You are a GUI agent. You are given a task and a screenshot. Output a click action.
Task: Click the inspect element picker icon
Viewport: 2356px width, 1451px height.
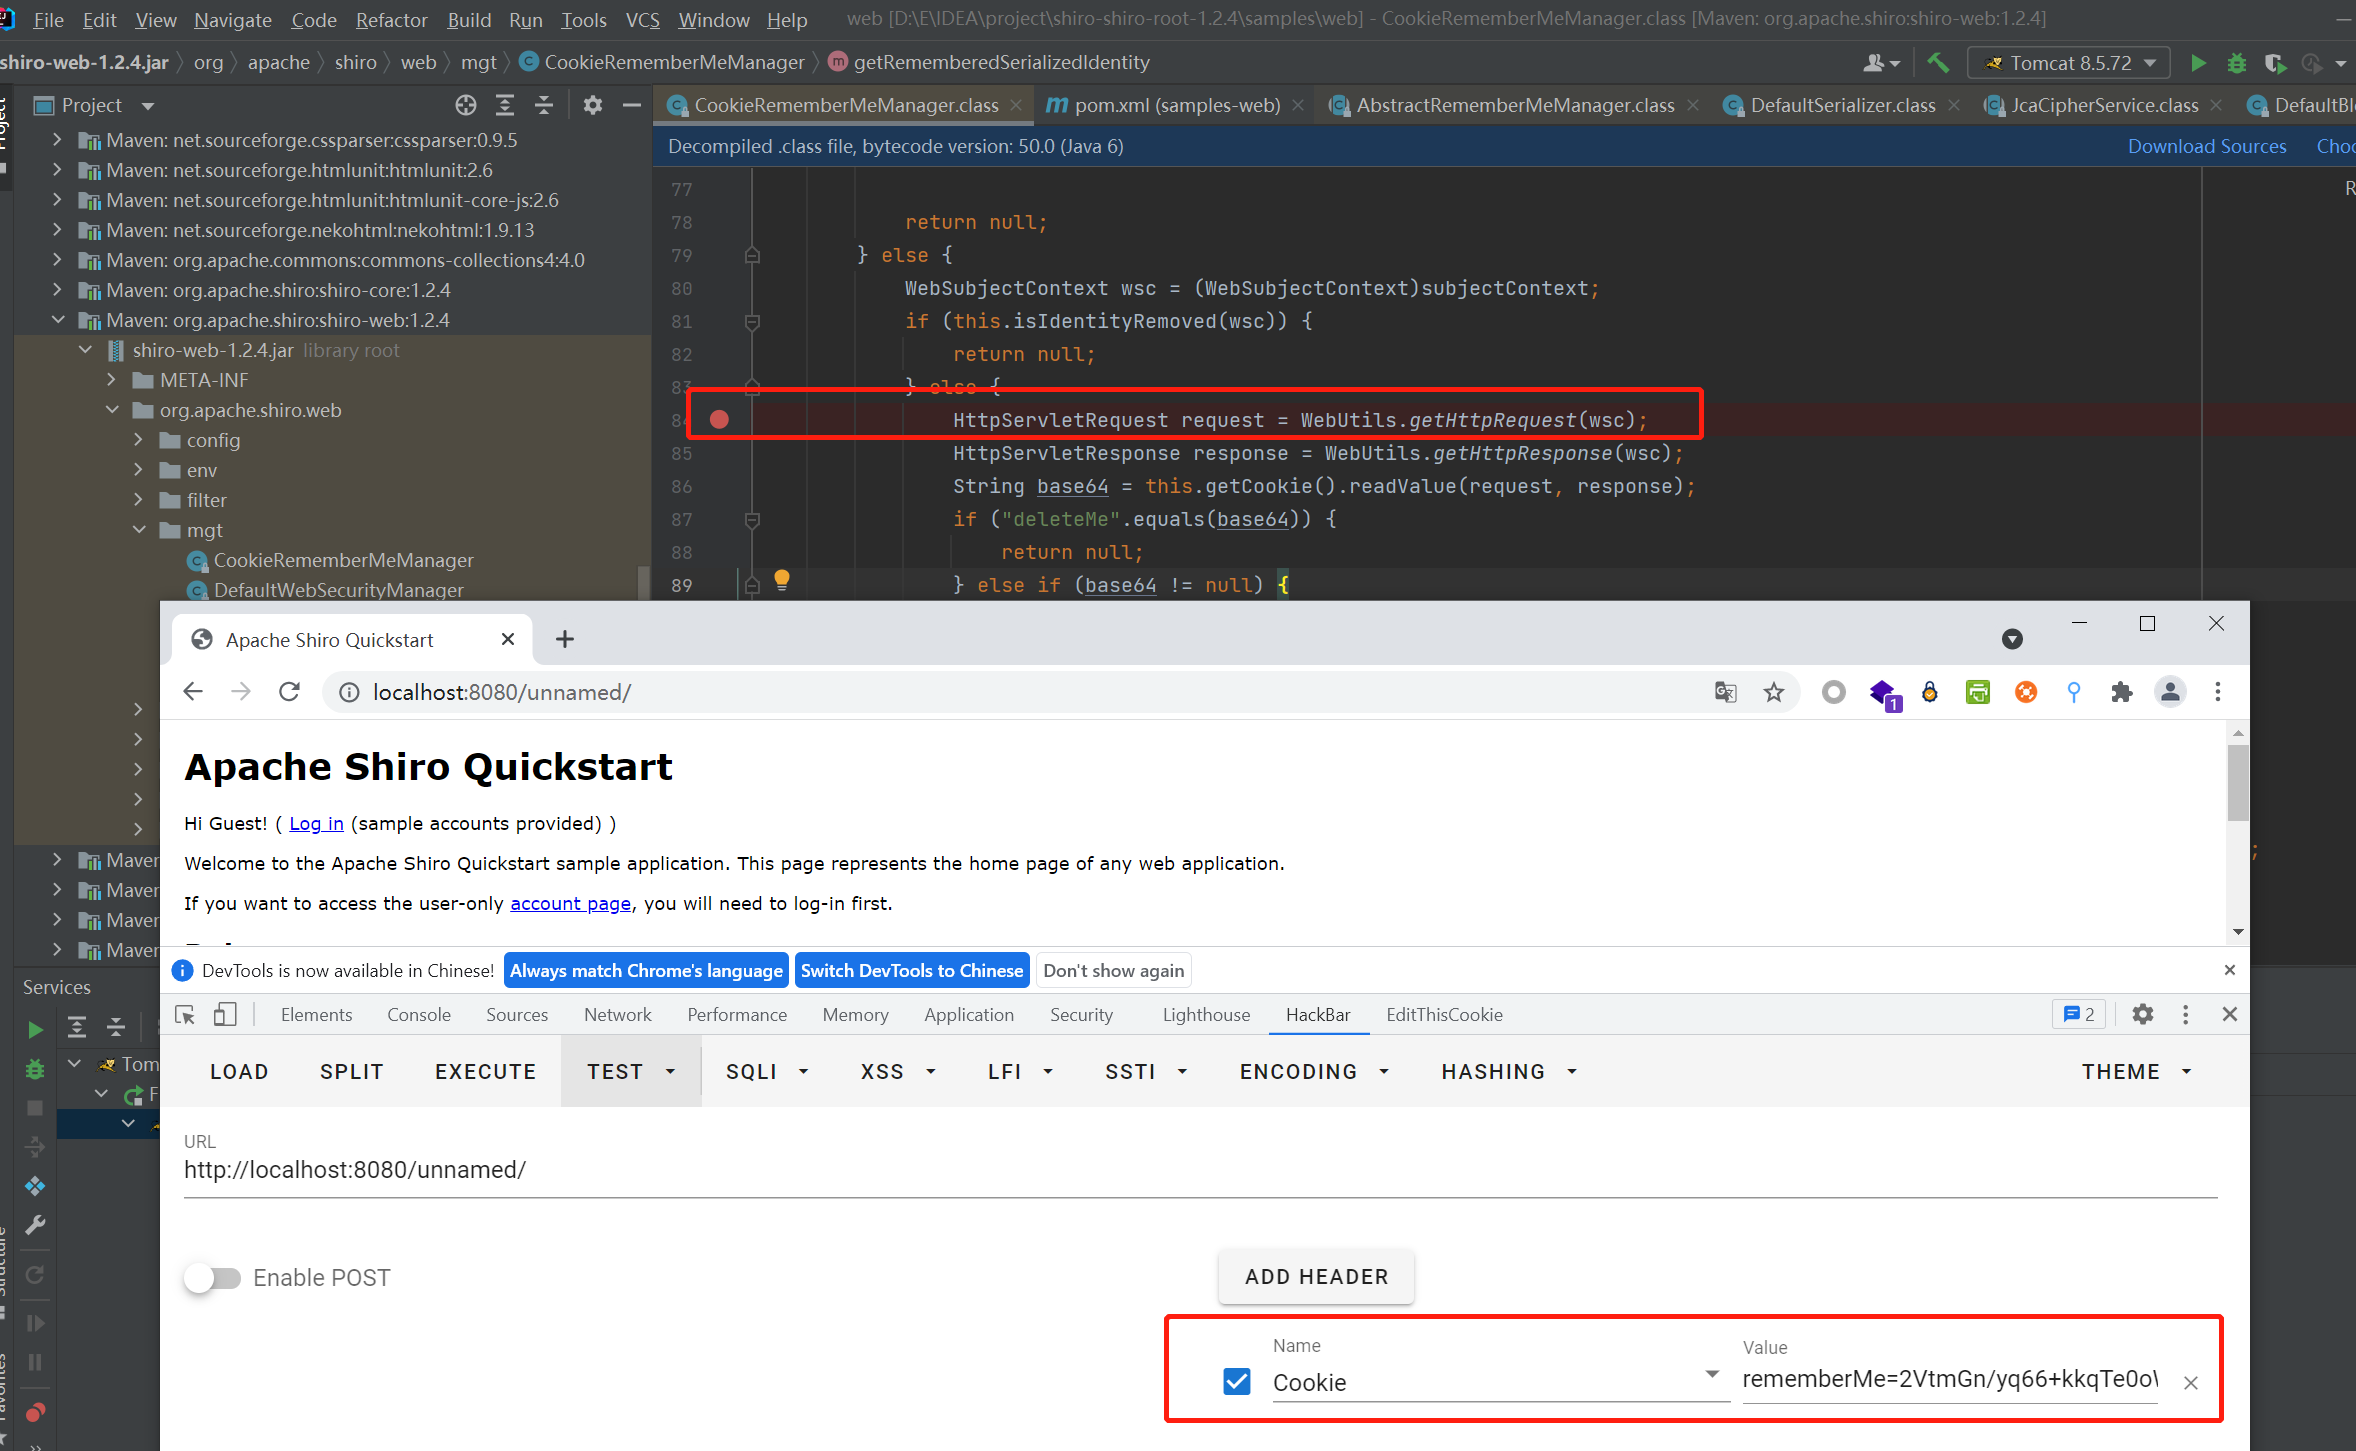[185, 1015]
